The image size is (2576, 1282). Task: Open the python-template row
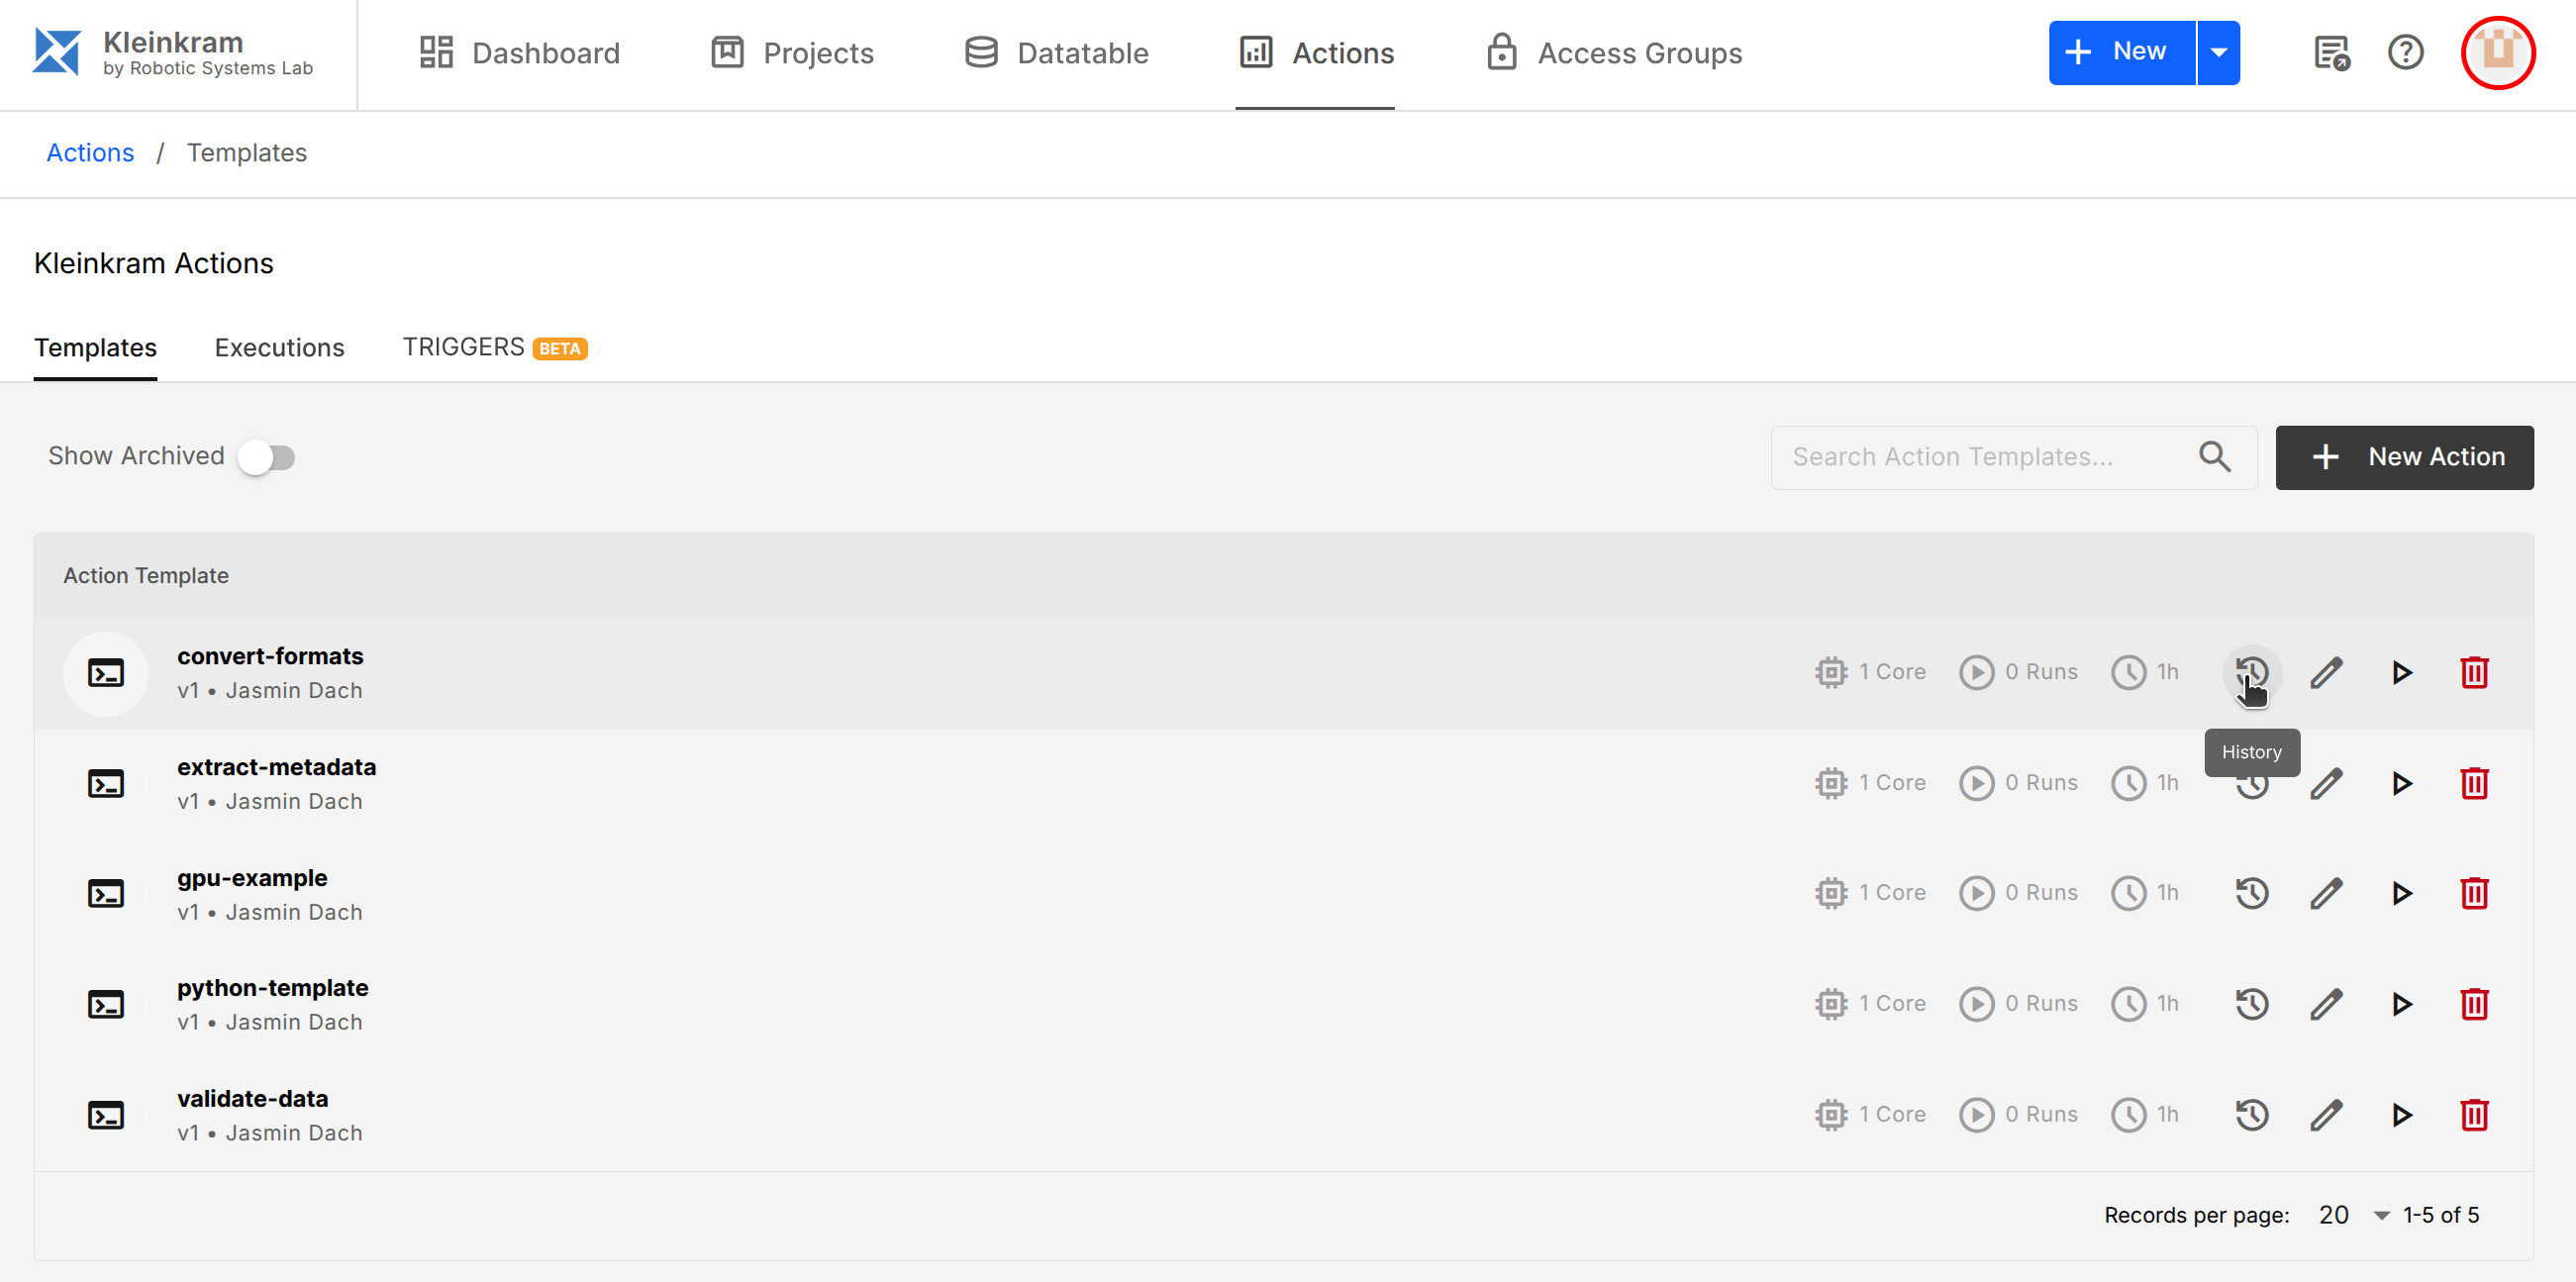(272, 988)
